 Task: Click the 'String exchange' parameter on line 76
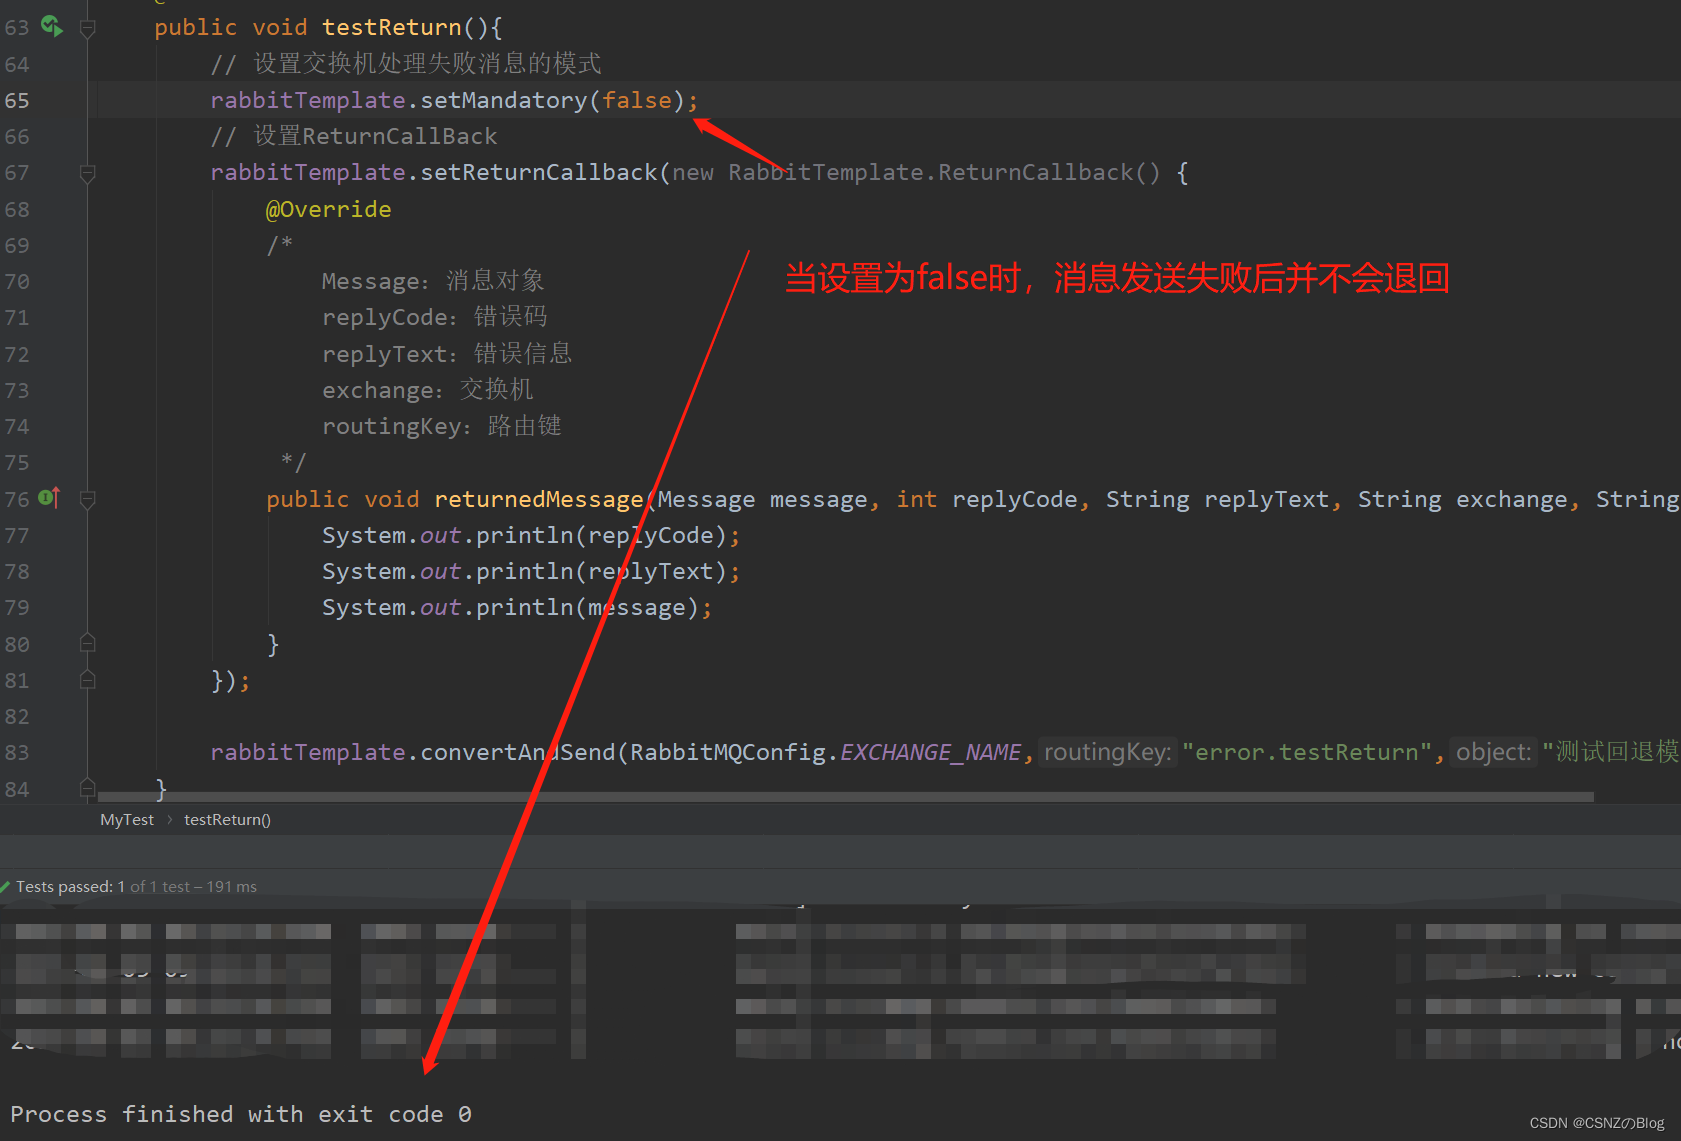(x=1461, y=499)
